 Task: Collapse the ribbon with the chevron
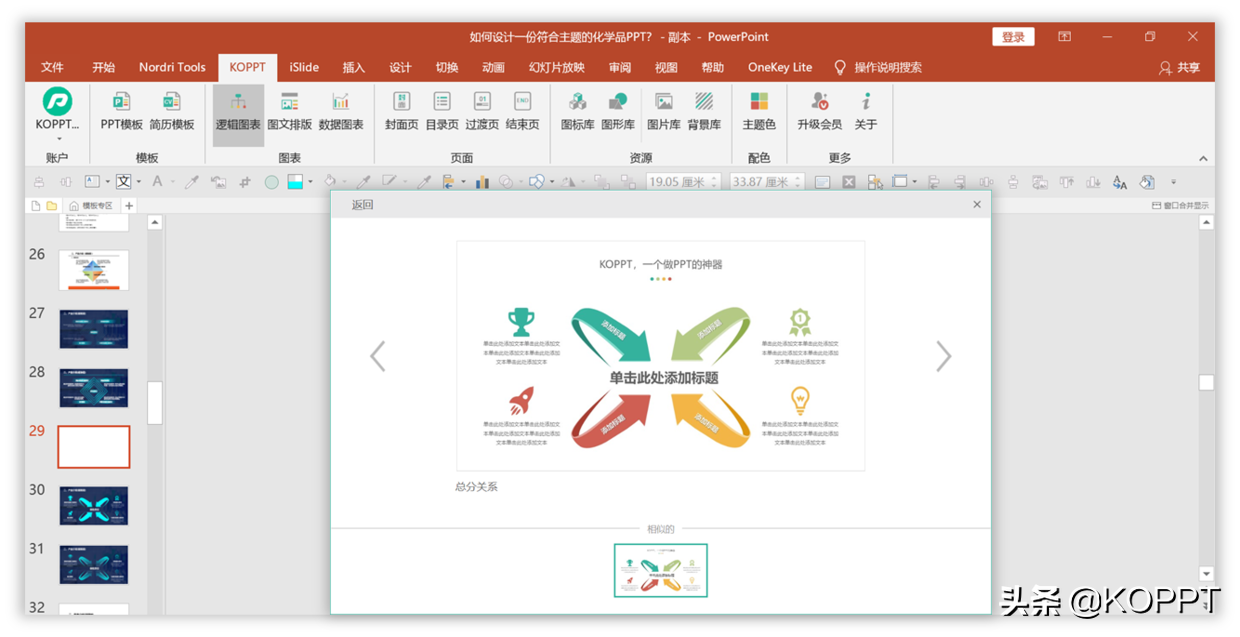[x=1203, y=158]
